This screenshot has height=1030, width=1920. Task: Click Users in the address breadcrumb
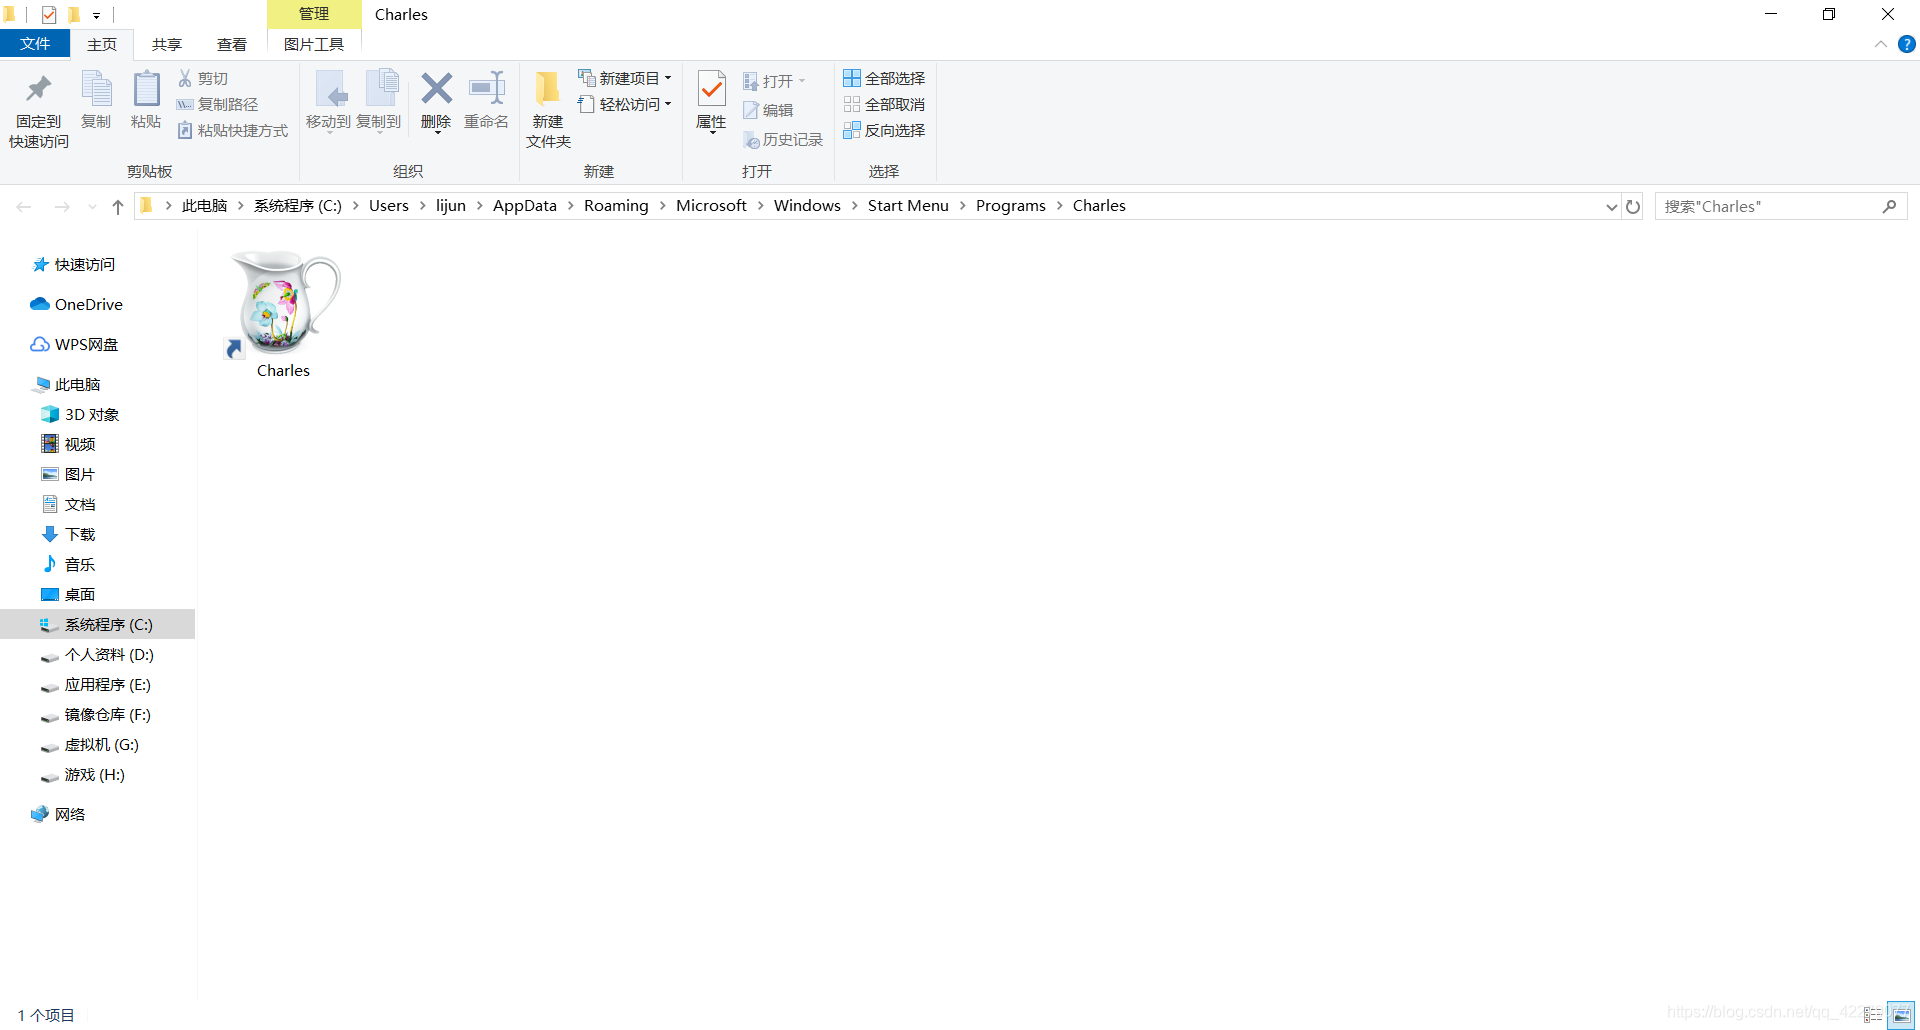[x=389, y=206]
